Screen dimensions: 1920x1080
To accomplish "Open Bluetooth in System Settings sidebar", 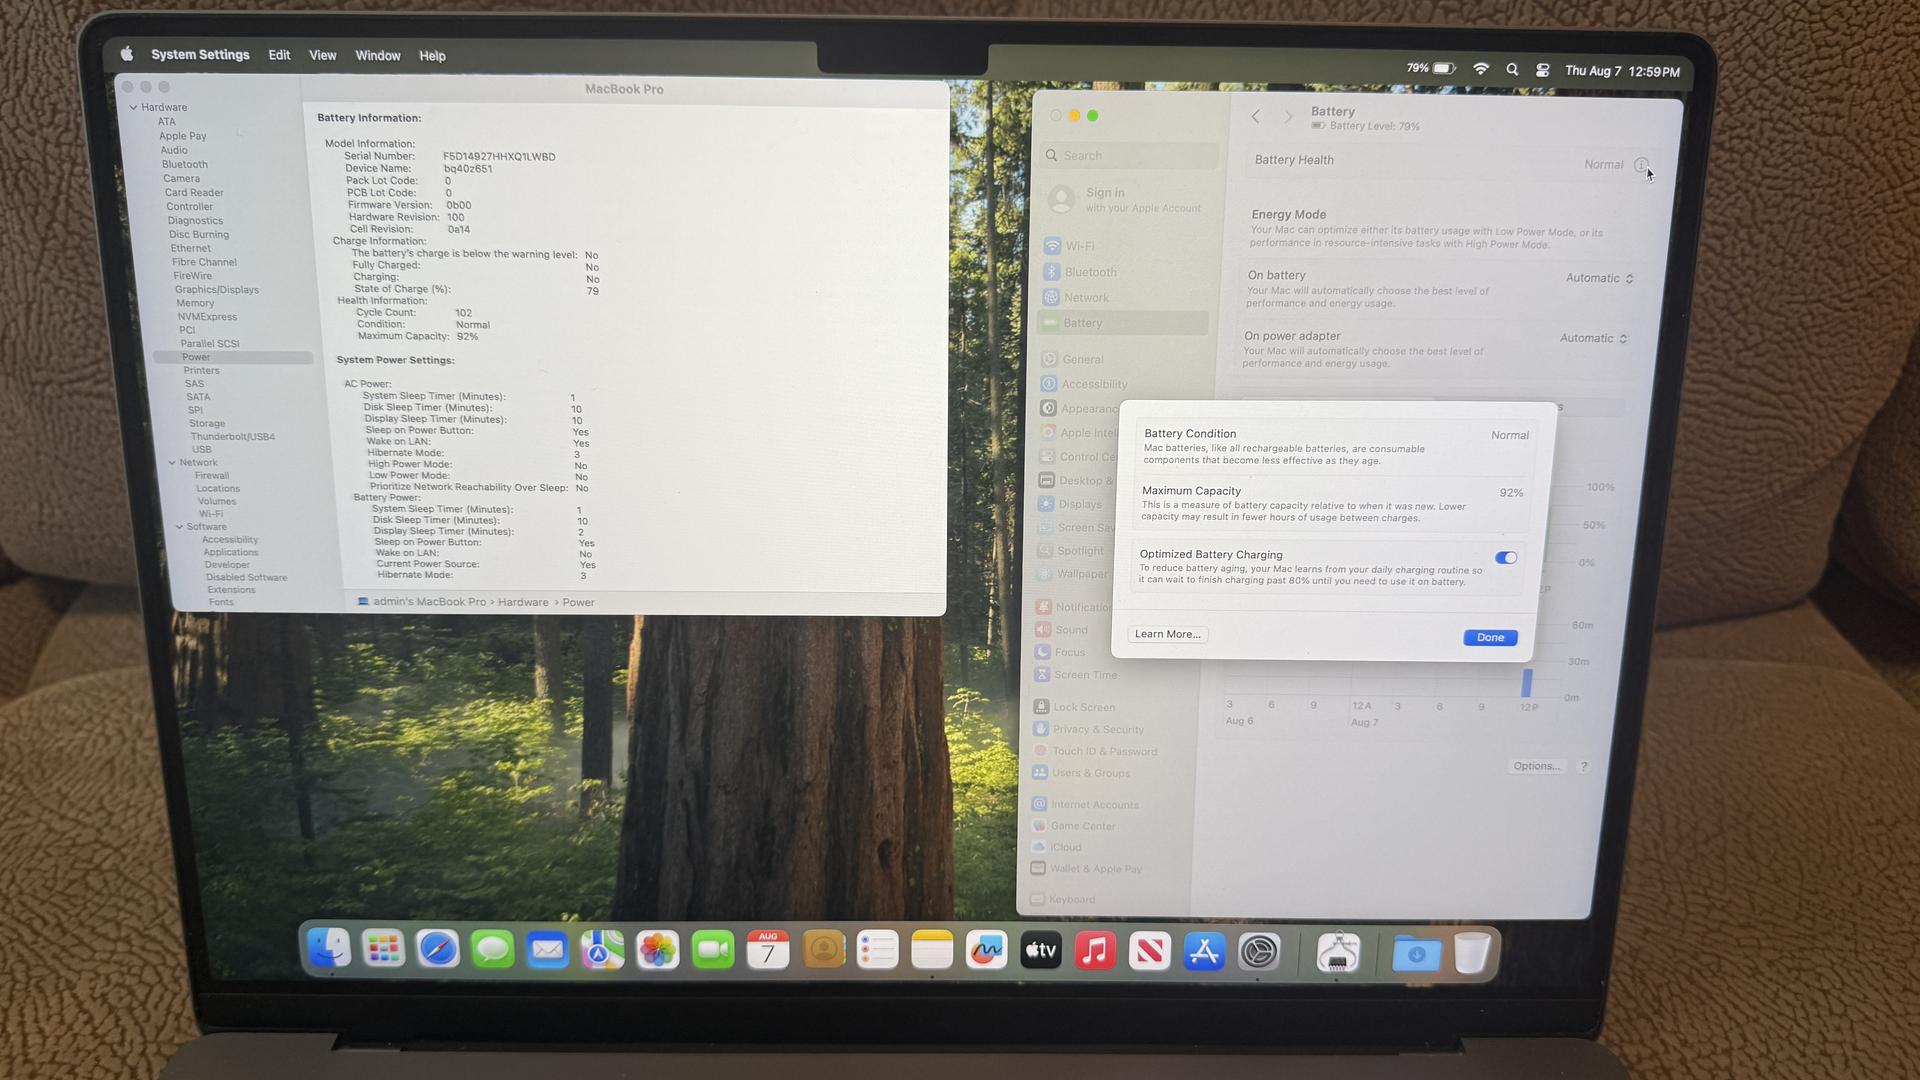I will pyautogui.click(x=1080, y=272).
